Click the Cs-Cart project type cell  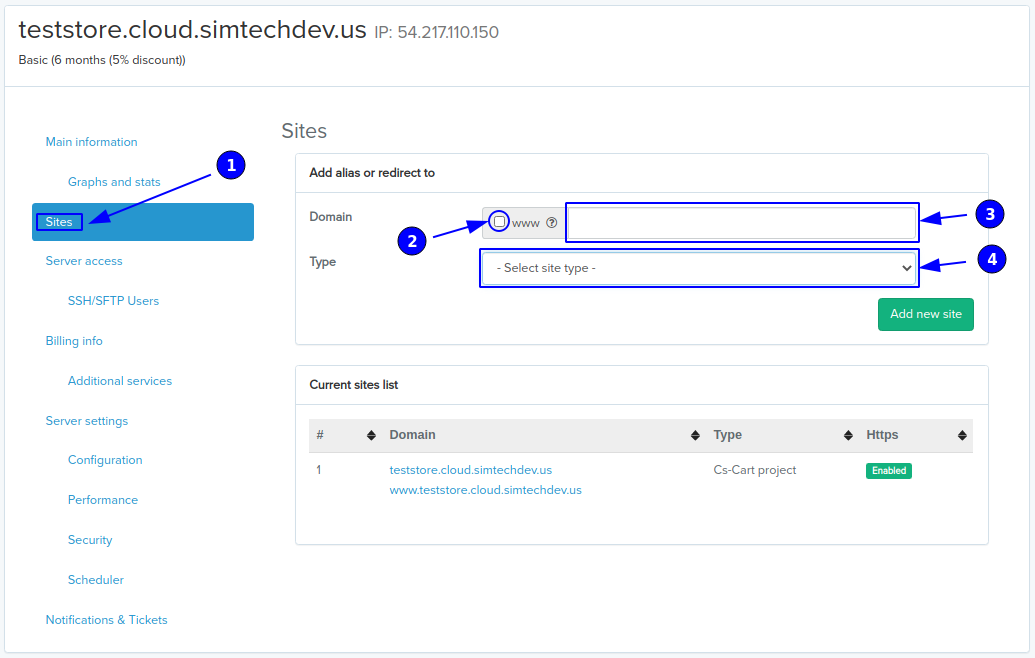click(754, 470)
